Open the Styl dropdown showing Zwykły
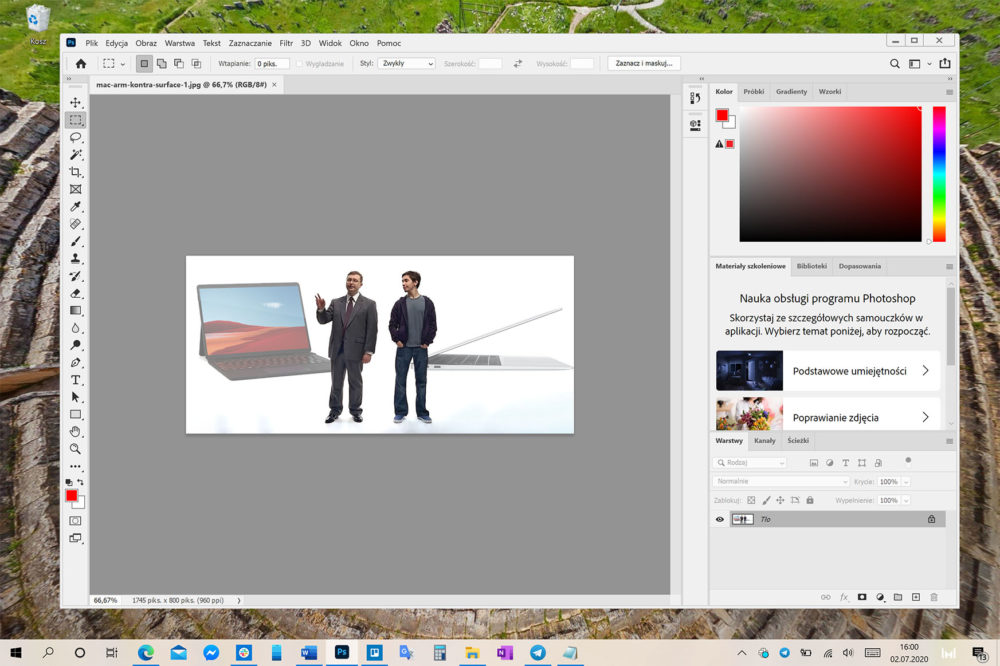The image size is (1000, 666). [406, 63]
